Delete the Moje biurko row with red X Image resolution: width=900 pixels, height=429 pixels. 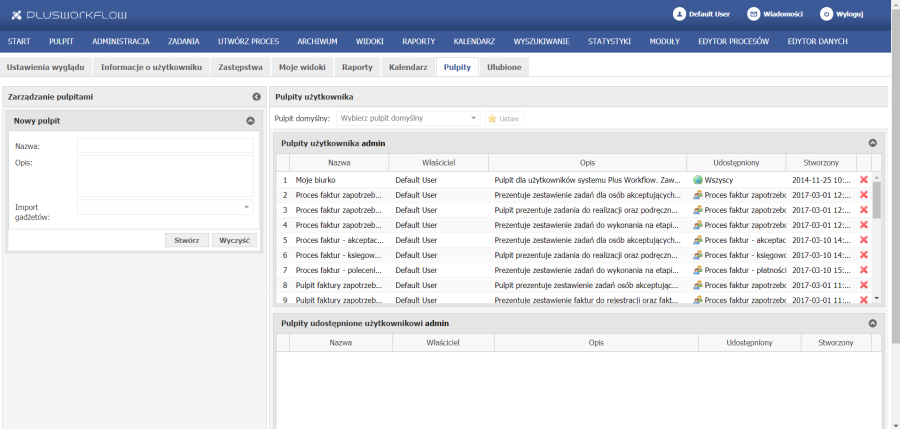tap(864, 180)
